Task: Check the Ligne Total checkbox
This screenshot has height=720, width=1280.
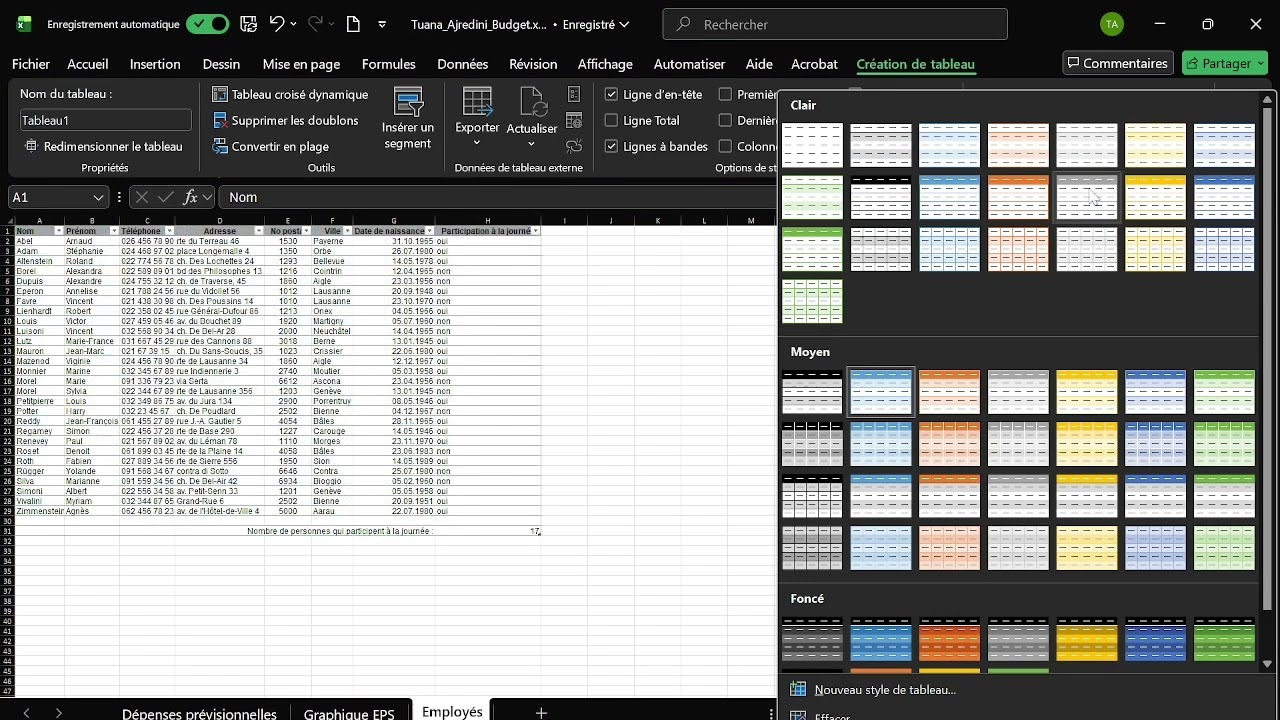Action: coord(611,120)
